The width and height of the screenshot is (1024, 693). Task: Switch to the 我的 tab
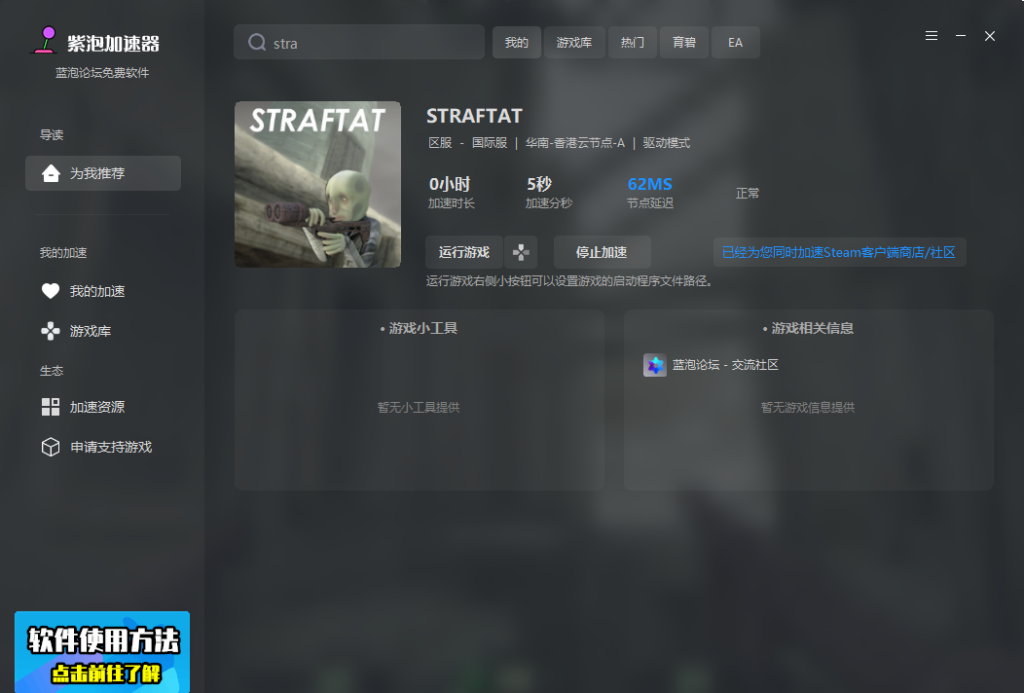click(516, 42)
